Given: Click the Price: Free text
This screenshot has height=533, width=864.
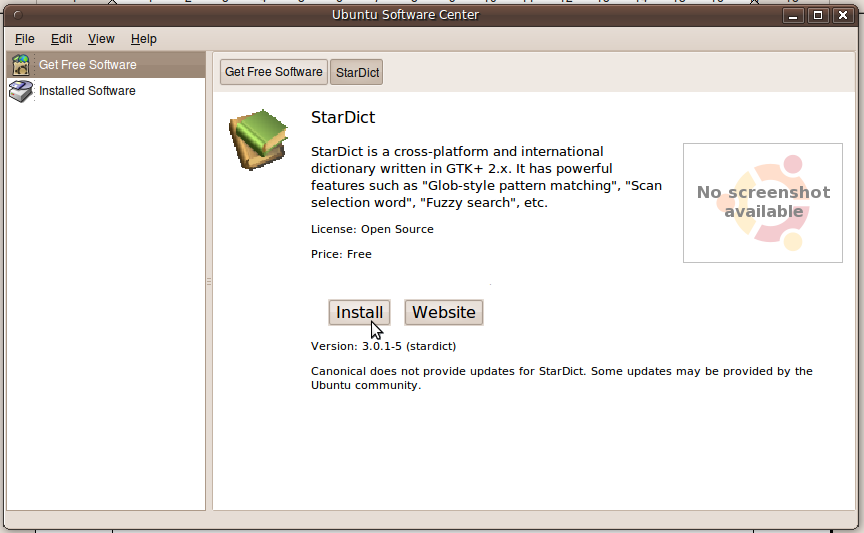Looking at the screenshot, I should (x=341, y=254).
